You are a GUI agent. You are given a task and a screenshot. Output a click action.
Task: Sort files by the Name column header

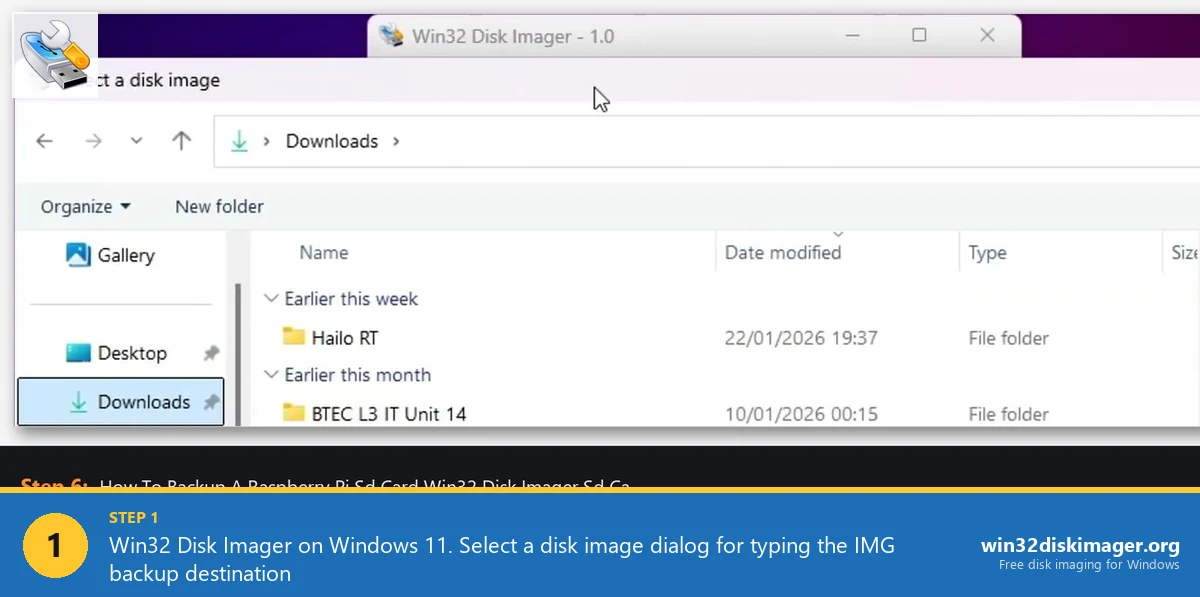323,252
